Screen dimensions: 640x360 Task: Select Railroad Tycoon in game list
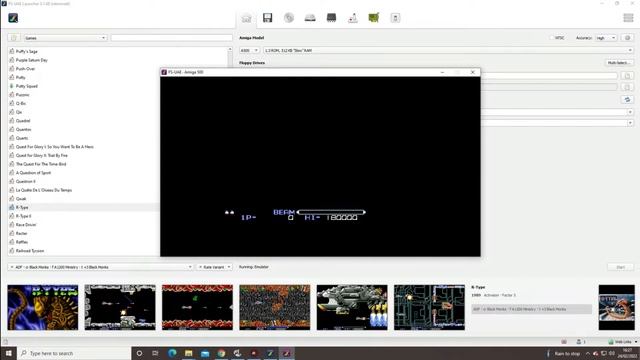30,251
